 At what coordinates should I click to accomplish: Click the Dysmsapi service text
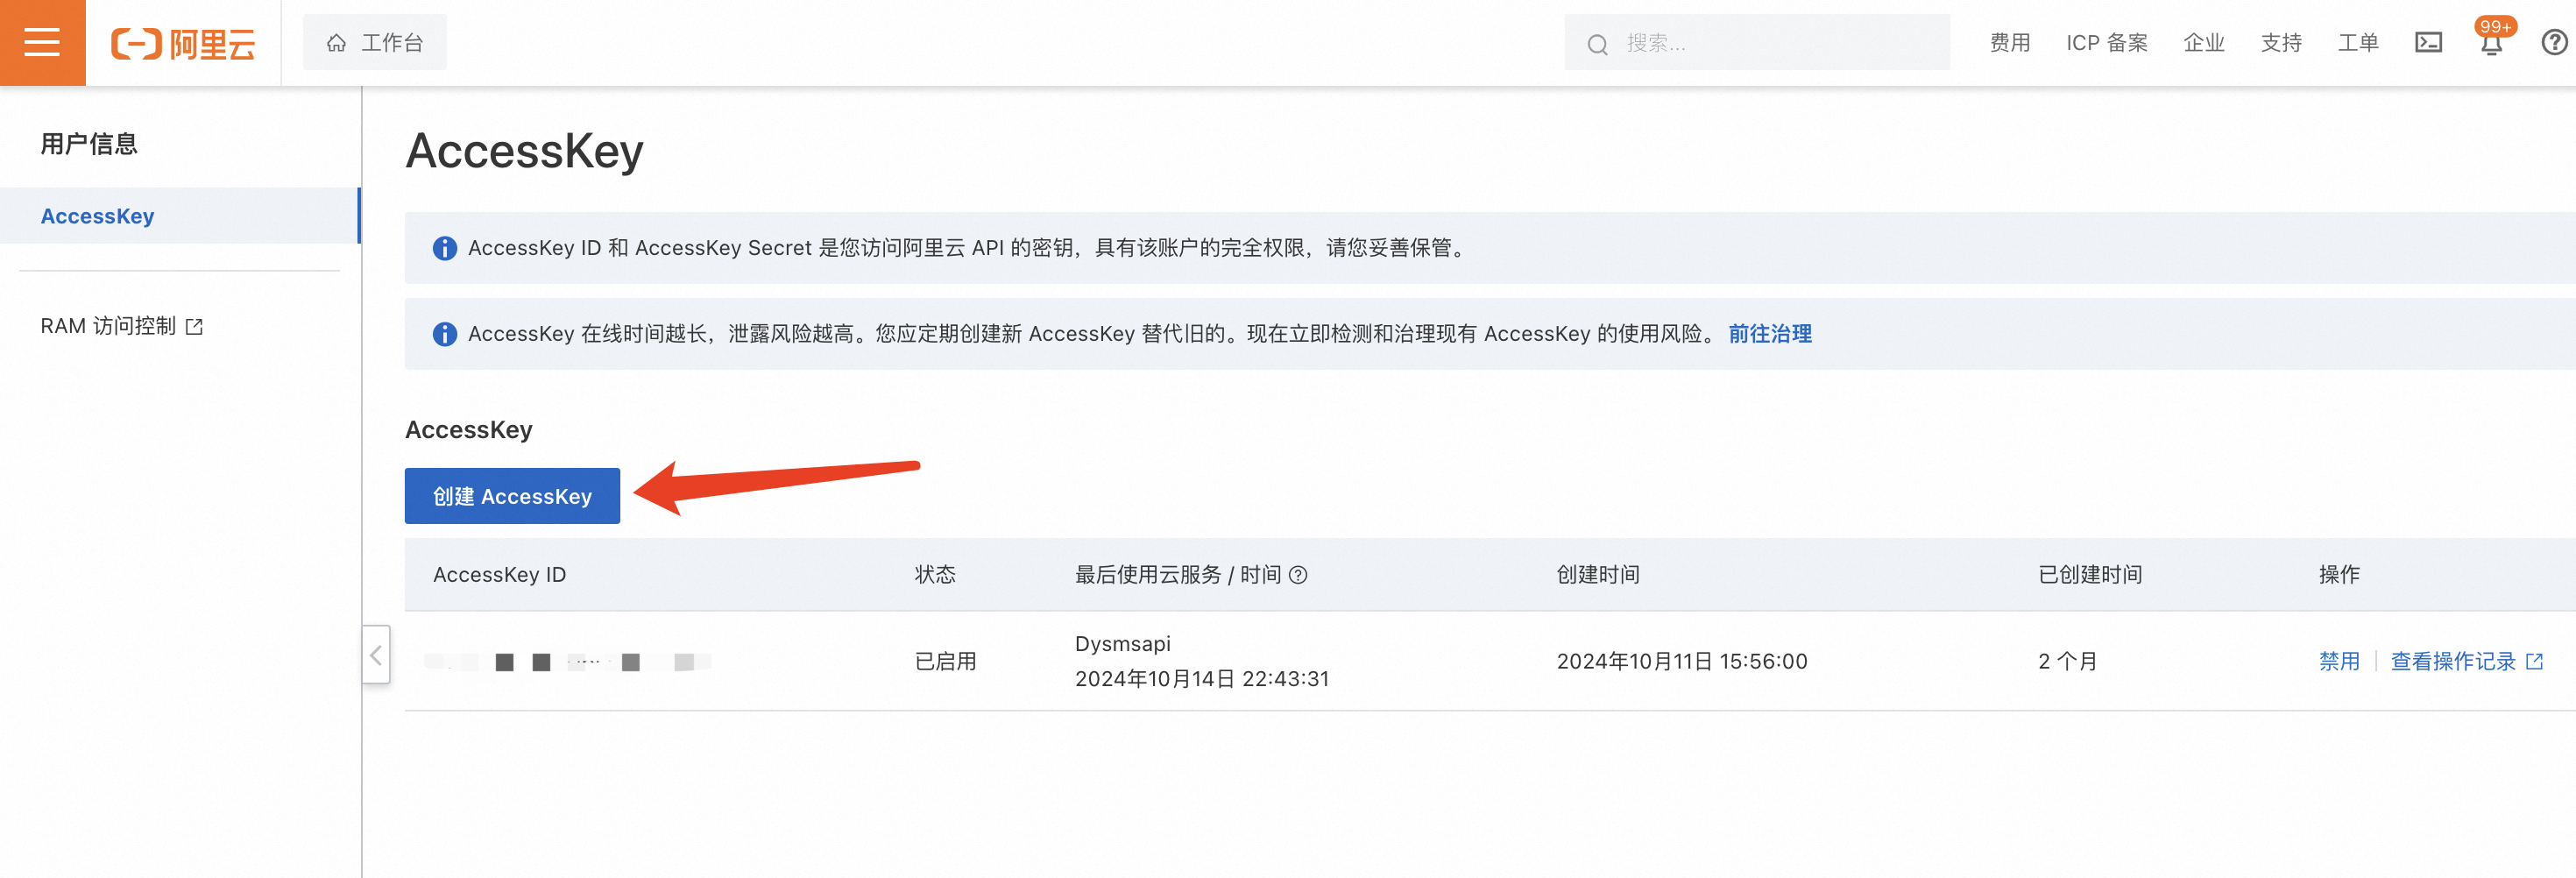(x=1122, y=644)
